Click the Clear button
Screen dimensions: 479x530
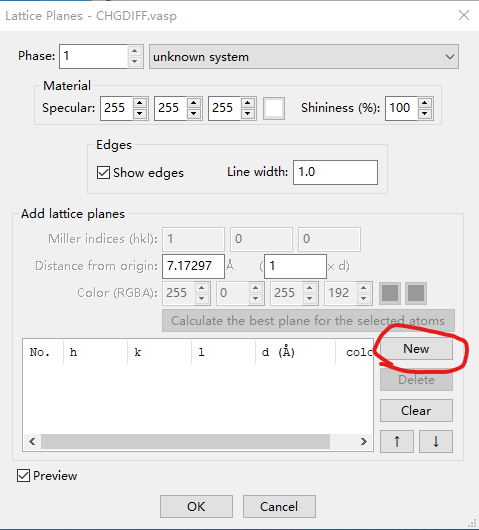click(x=416, y=410)
